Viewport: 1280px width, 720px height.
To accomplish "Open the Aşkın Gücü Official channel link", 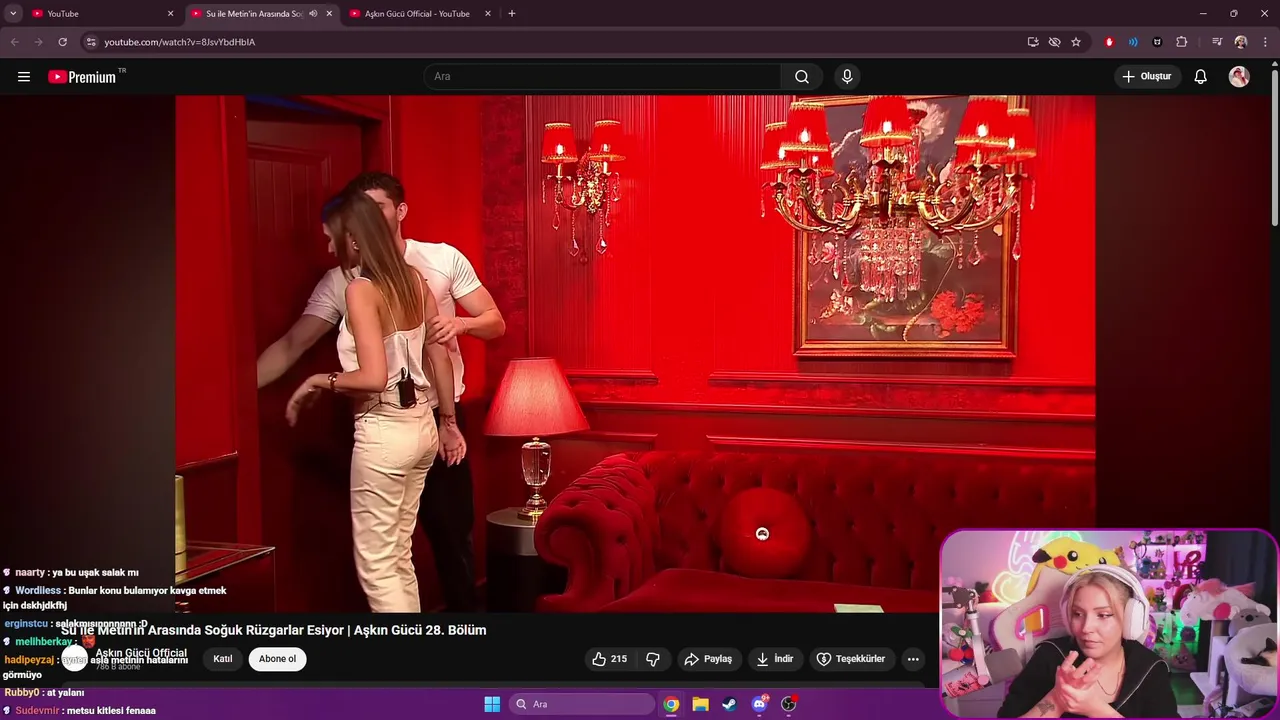I will point(141,653).
